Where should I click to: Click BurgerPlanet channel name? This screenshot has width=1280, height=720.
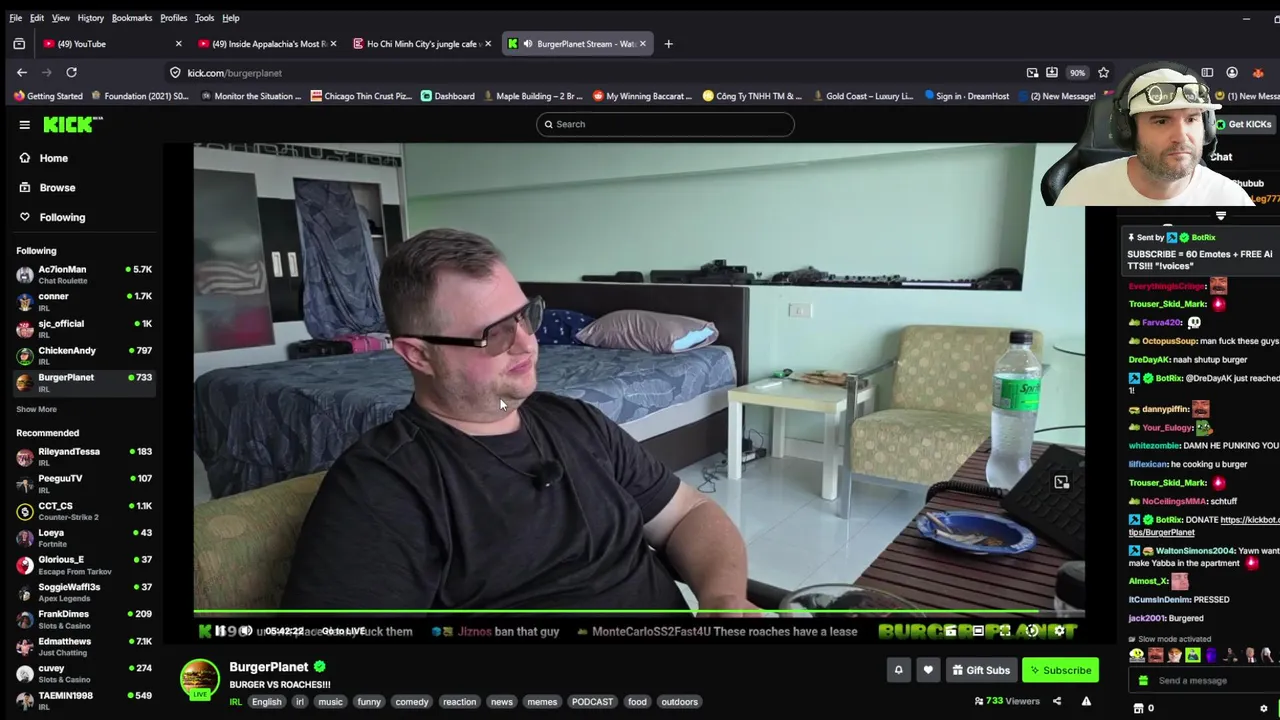click(x=269, y=667)
